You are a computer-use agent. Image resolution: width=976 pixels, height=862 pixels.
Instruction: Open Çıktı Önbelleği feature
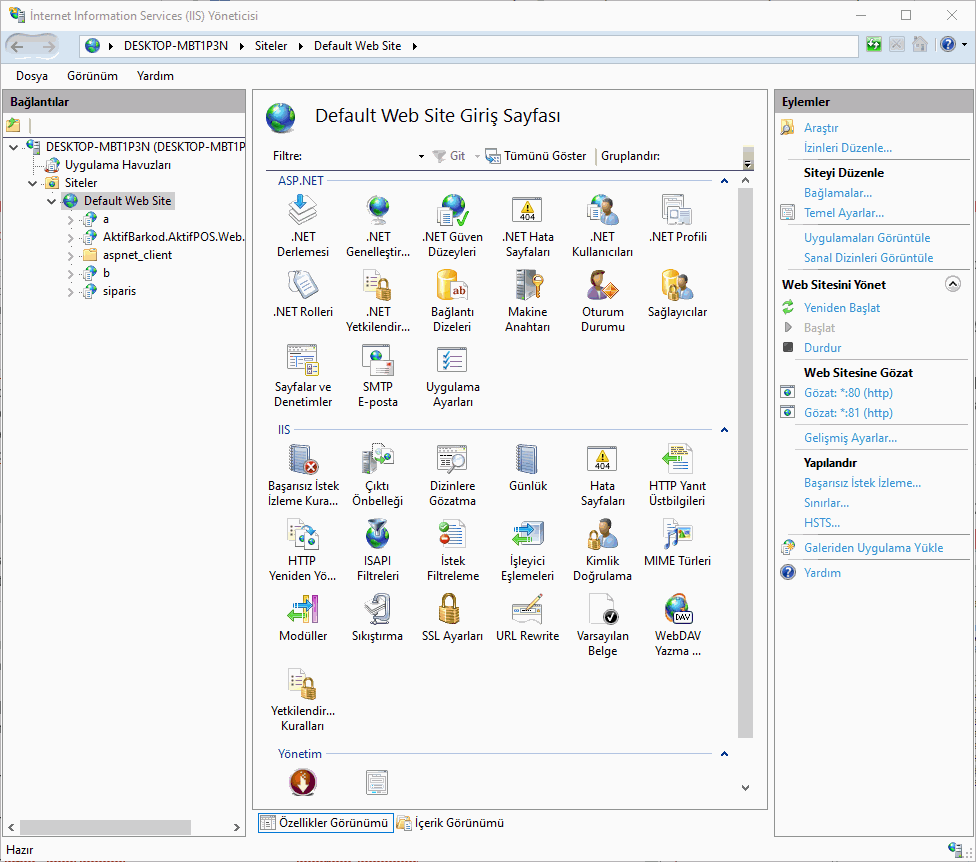[378, 475]
